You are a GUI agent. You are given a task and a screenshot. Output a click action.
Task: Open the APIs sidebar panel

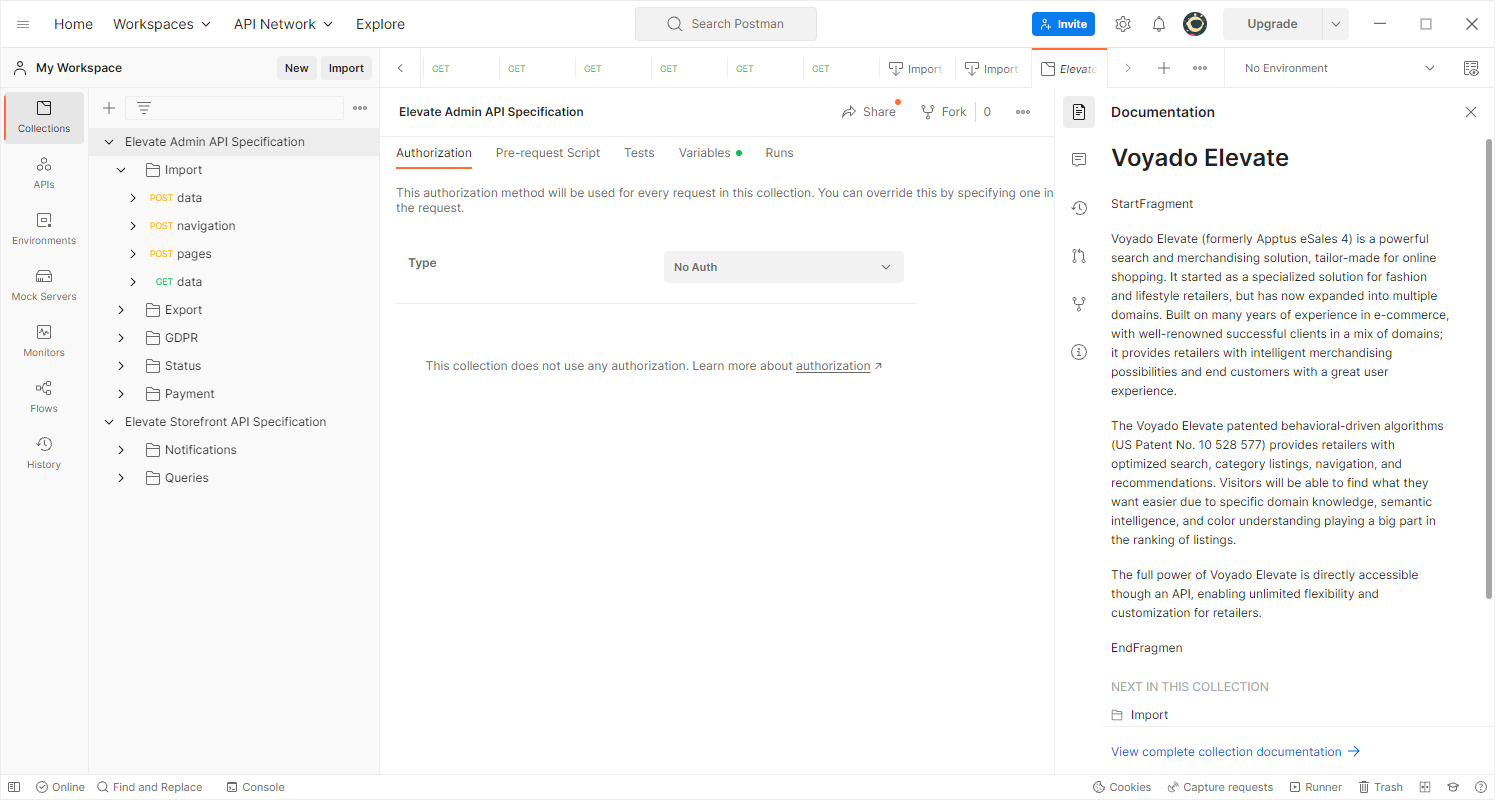(44, 173)
